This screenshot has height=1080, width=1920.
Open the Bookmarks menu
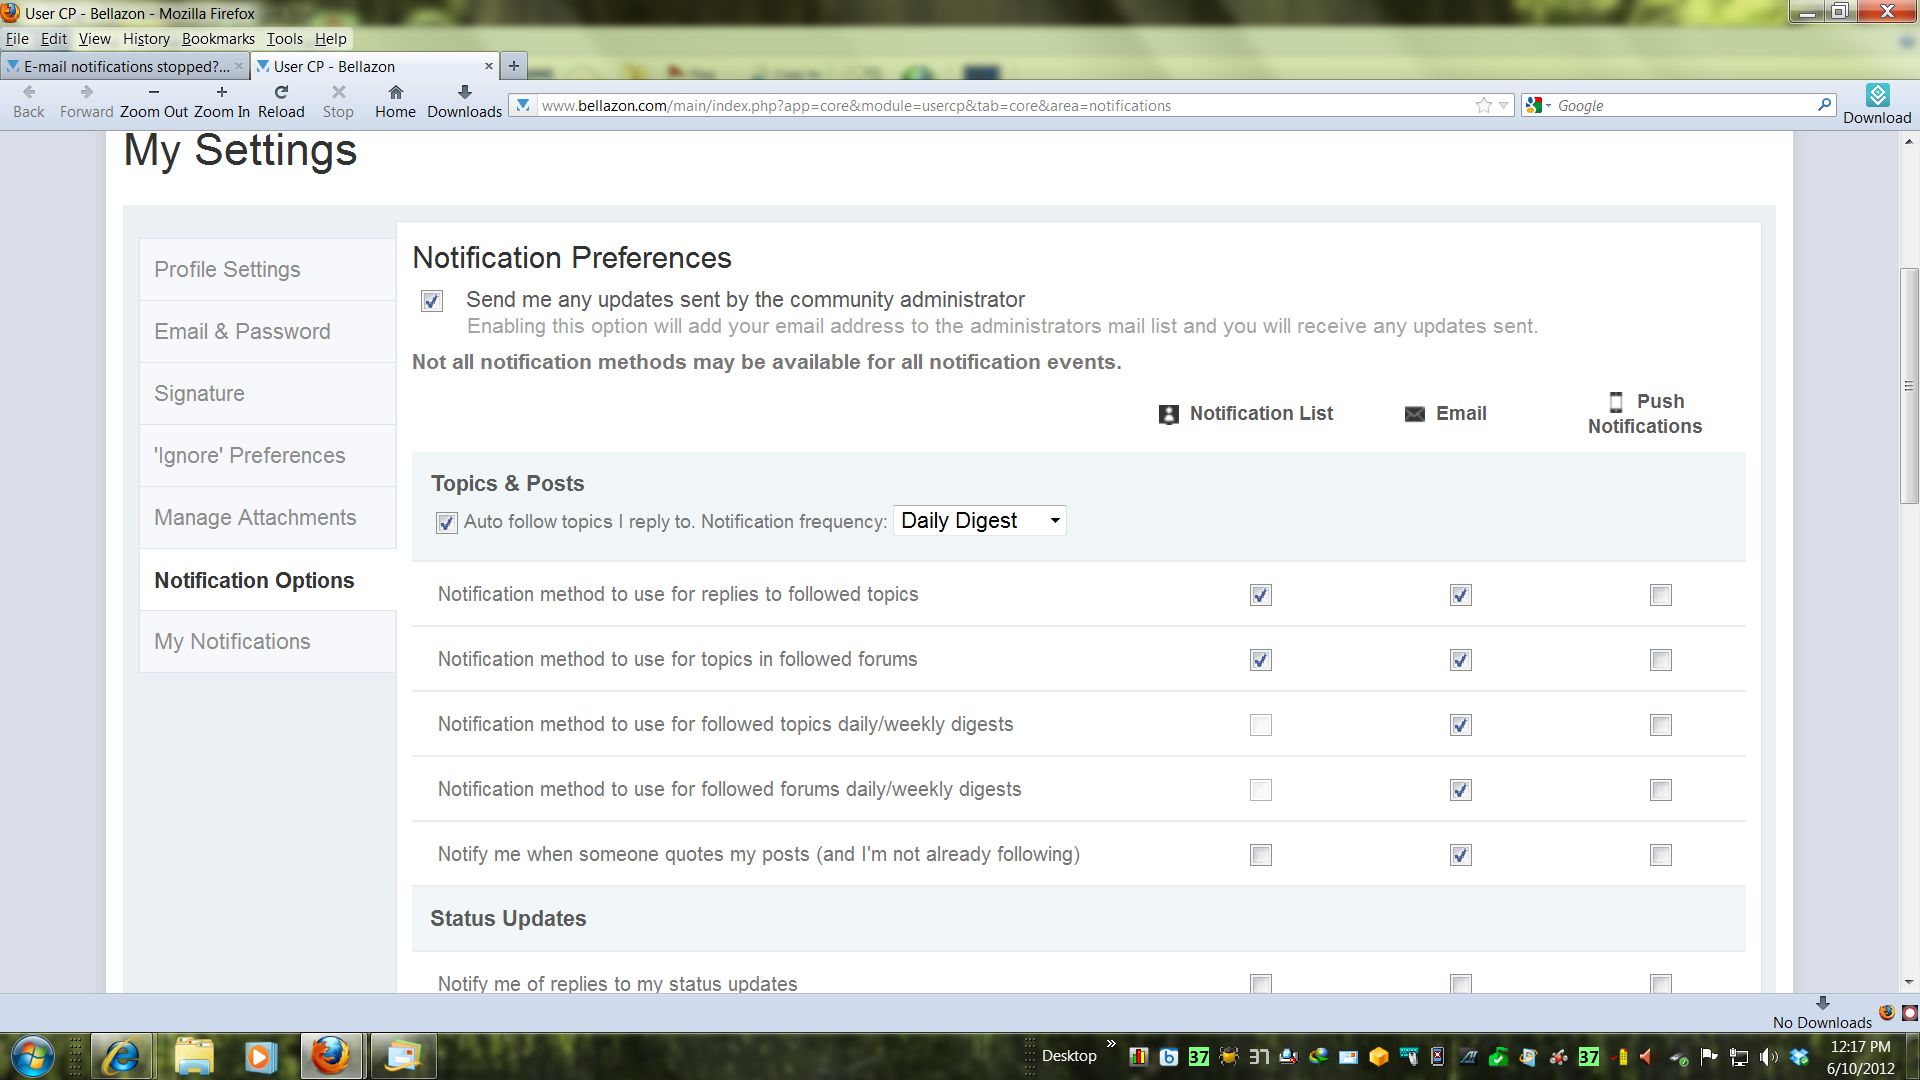tap(218, 39)
